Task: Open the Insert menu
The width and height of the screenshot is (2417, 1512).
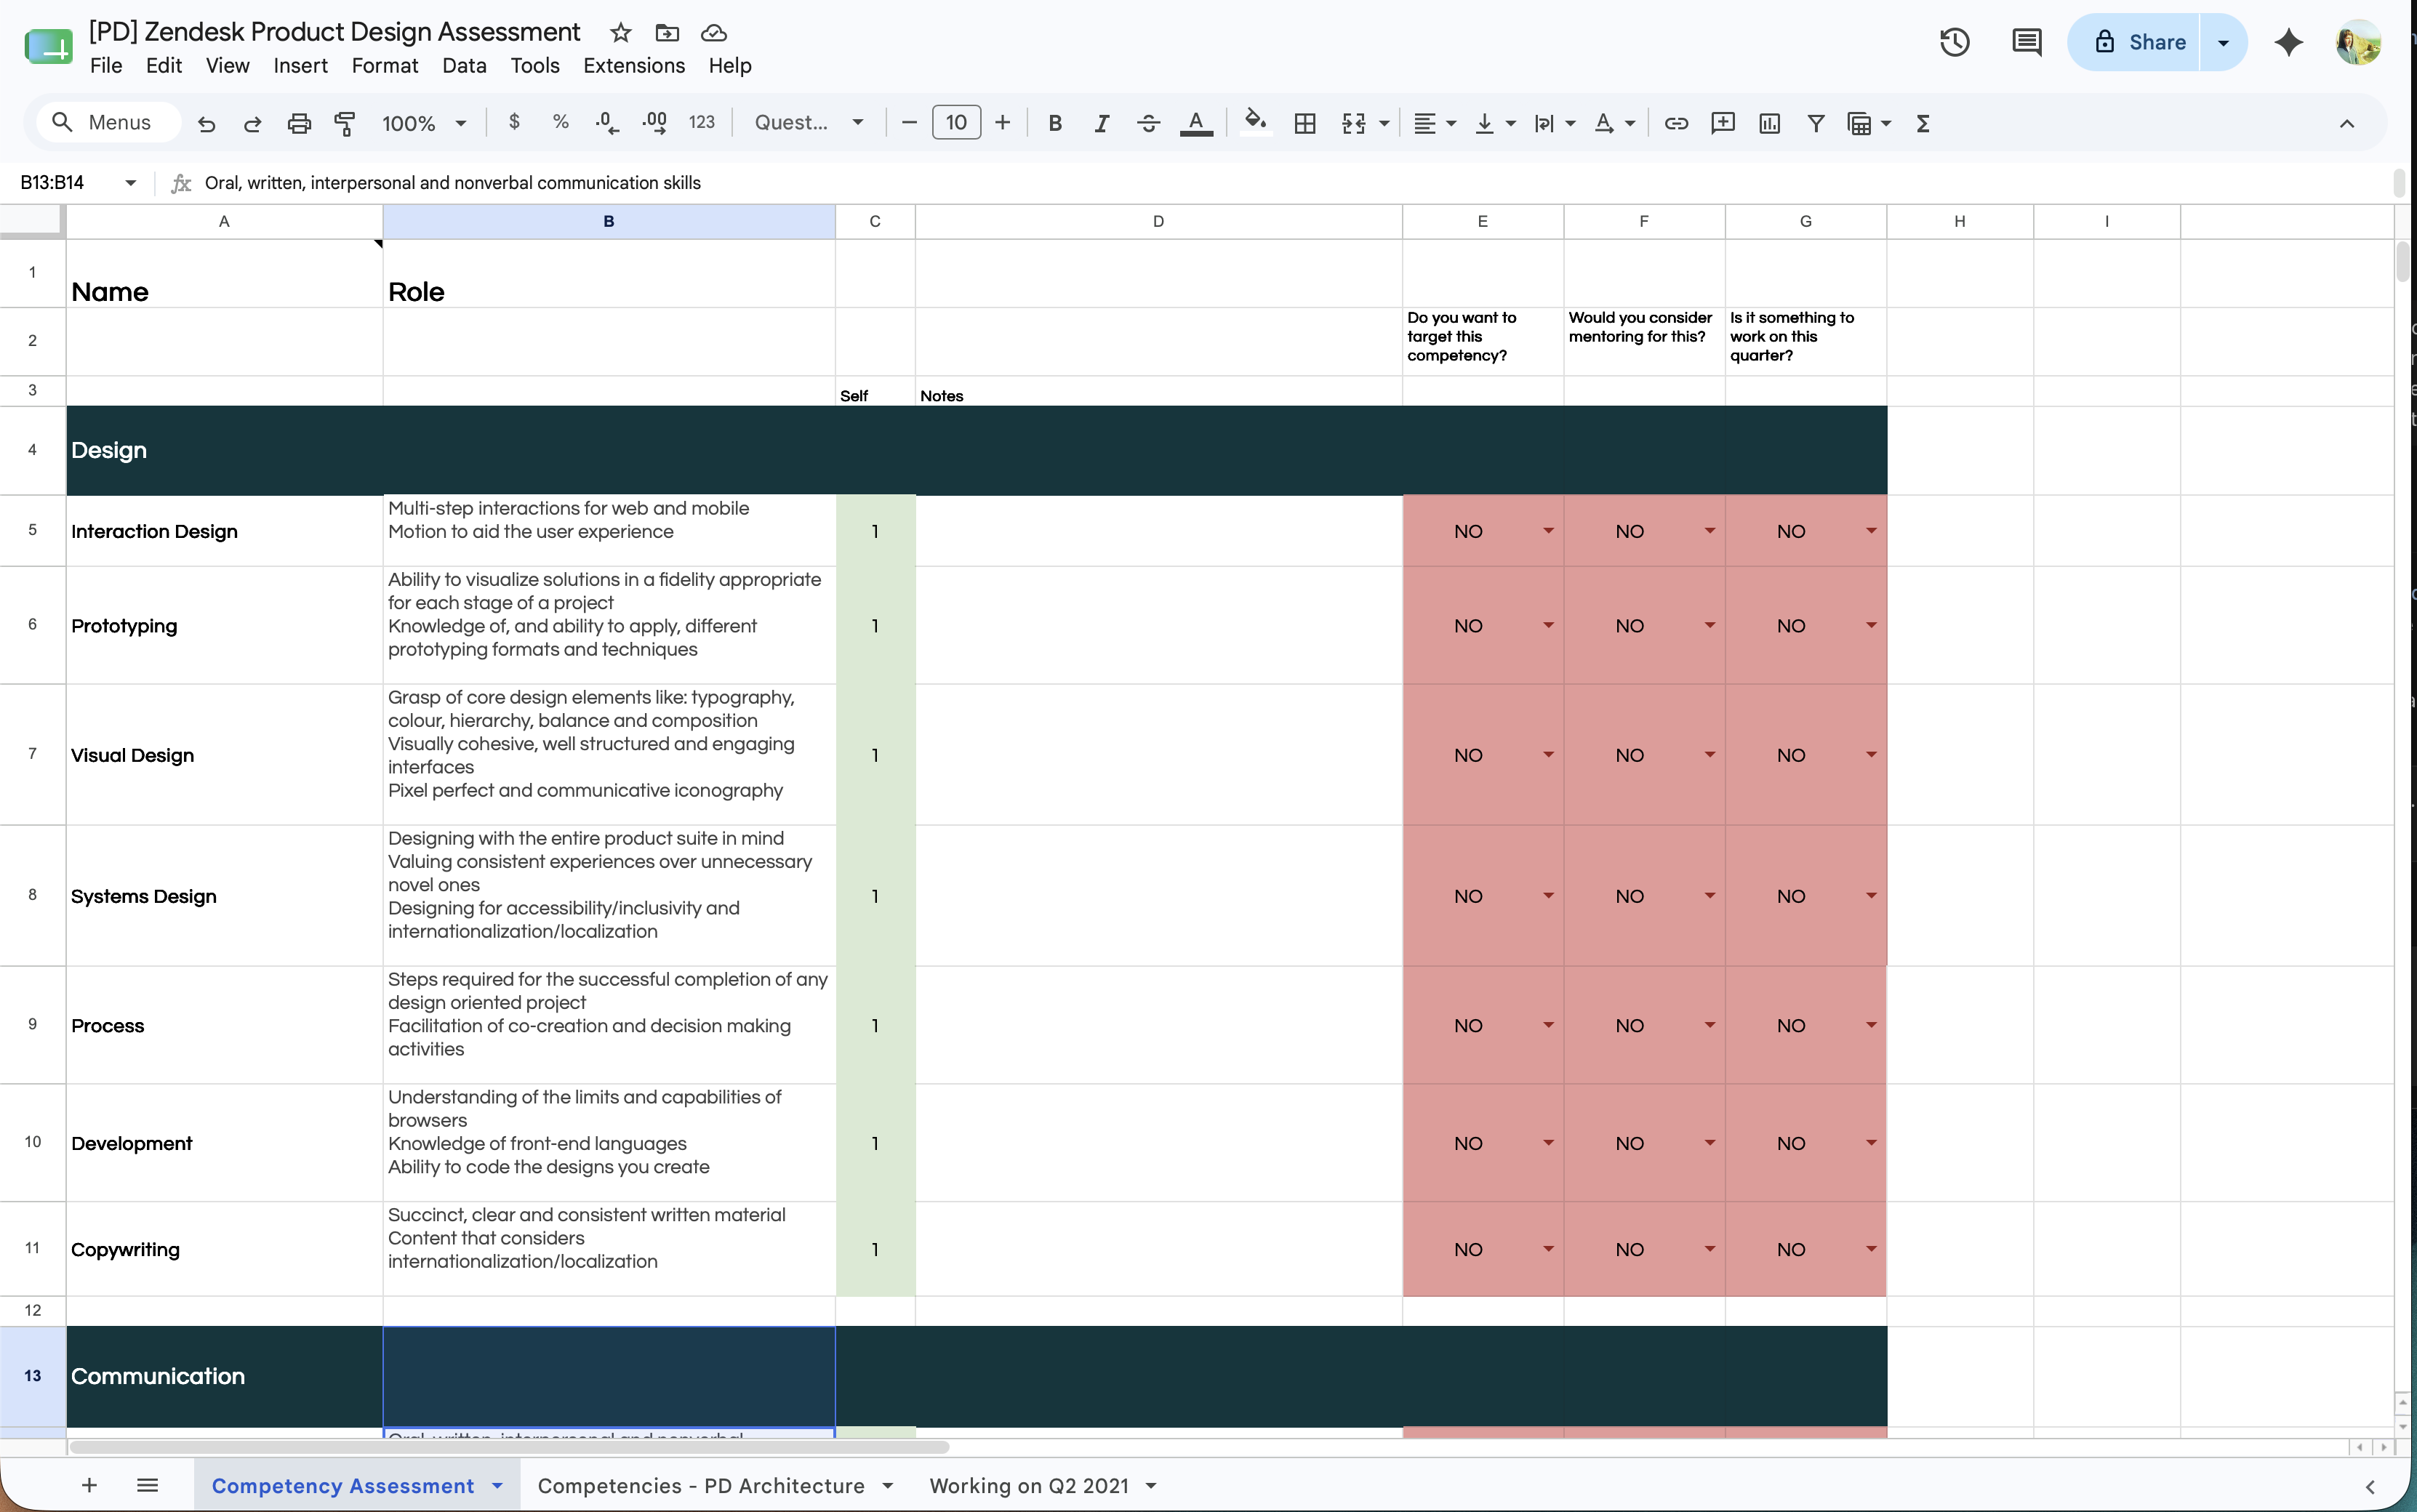Action: [300, 66]
